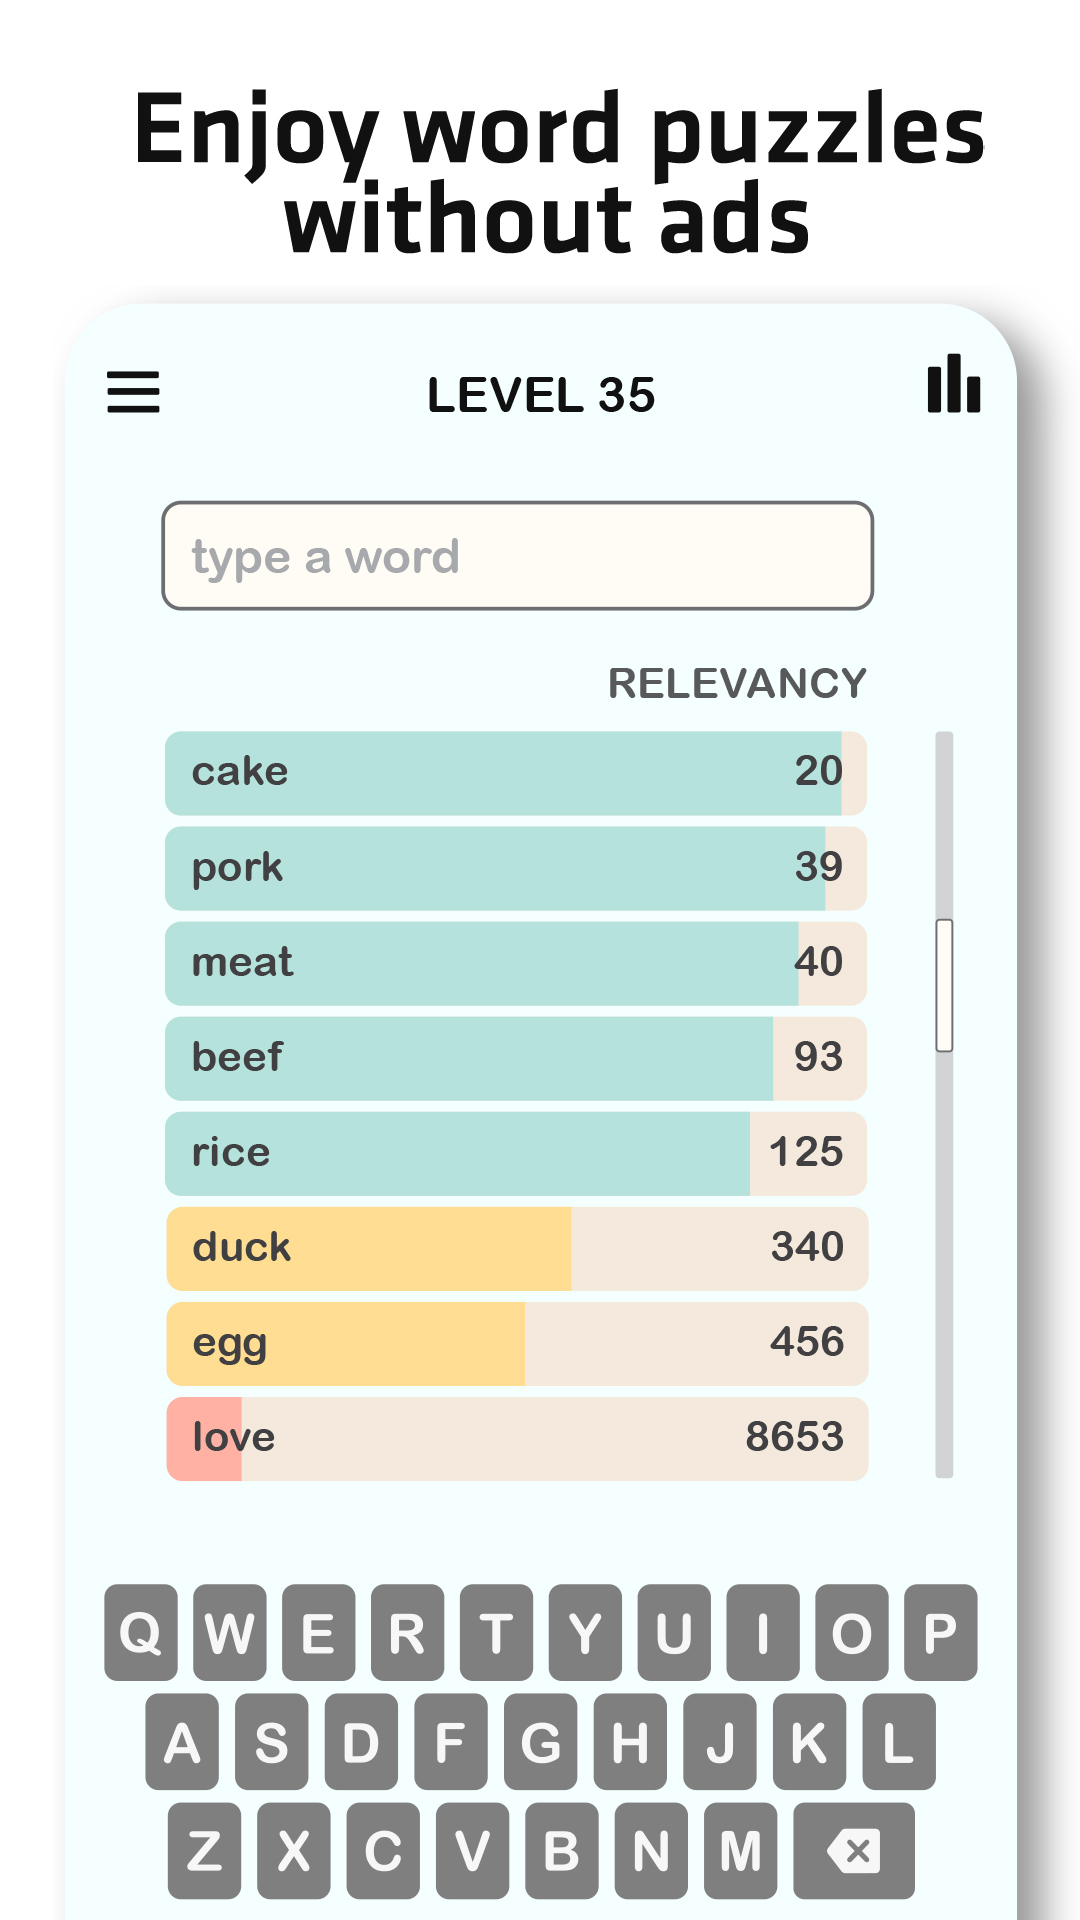The width and height of the screenshot is (1080, 1920).
Task: Select the 'pork' guess row
Action: click(x=515, y=868)
